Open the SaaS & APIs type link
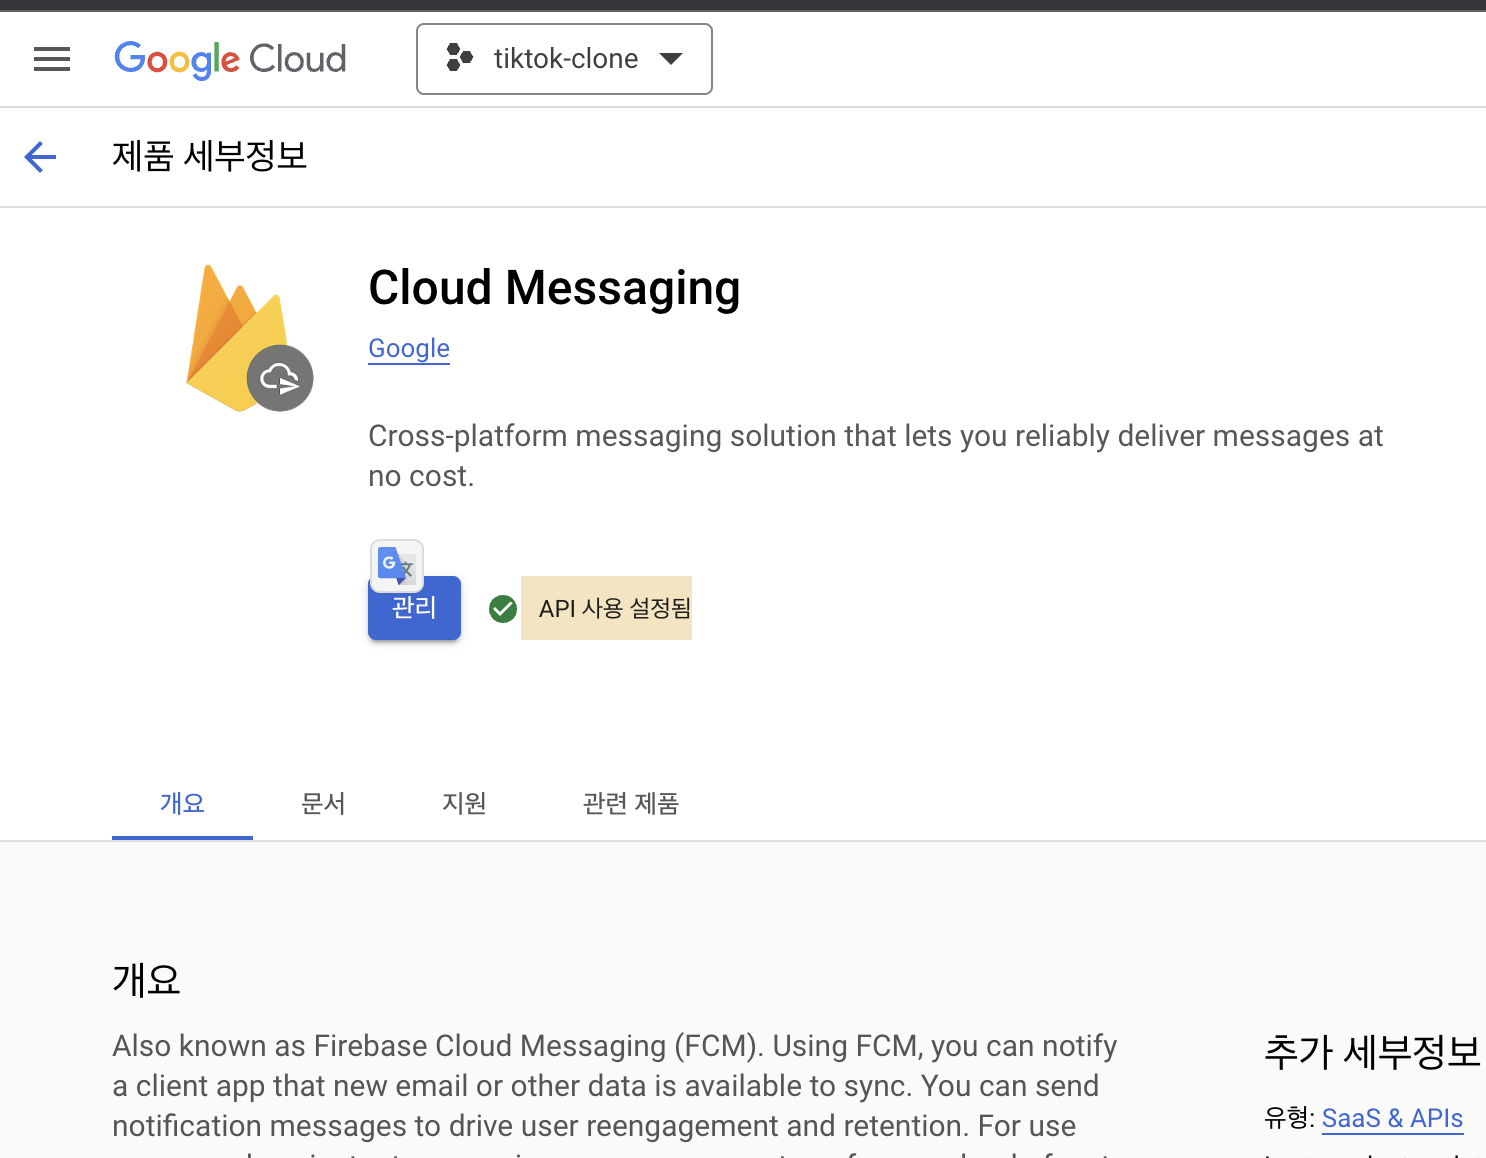The width and height of the screenshot is (1486, 1158). 1392,1118
